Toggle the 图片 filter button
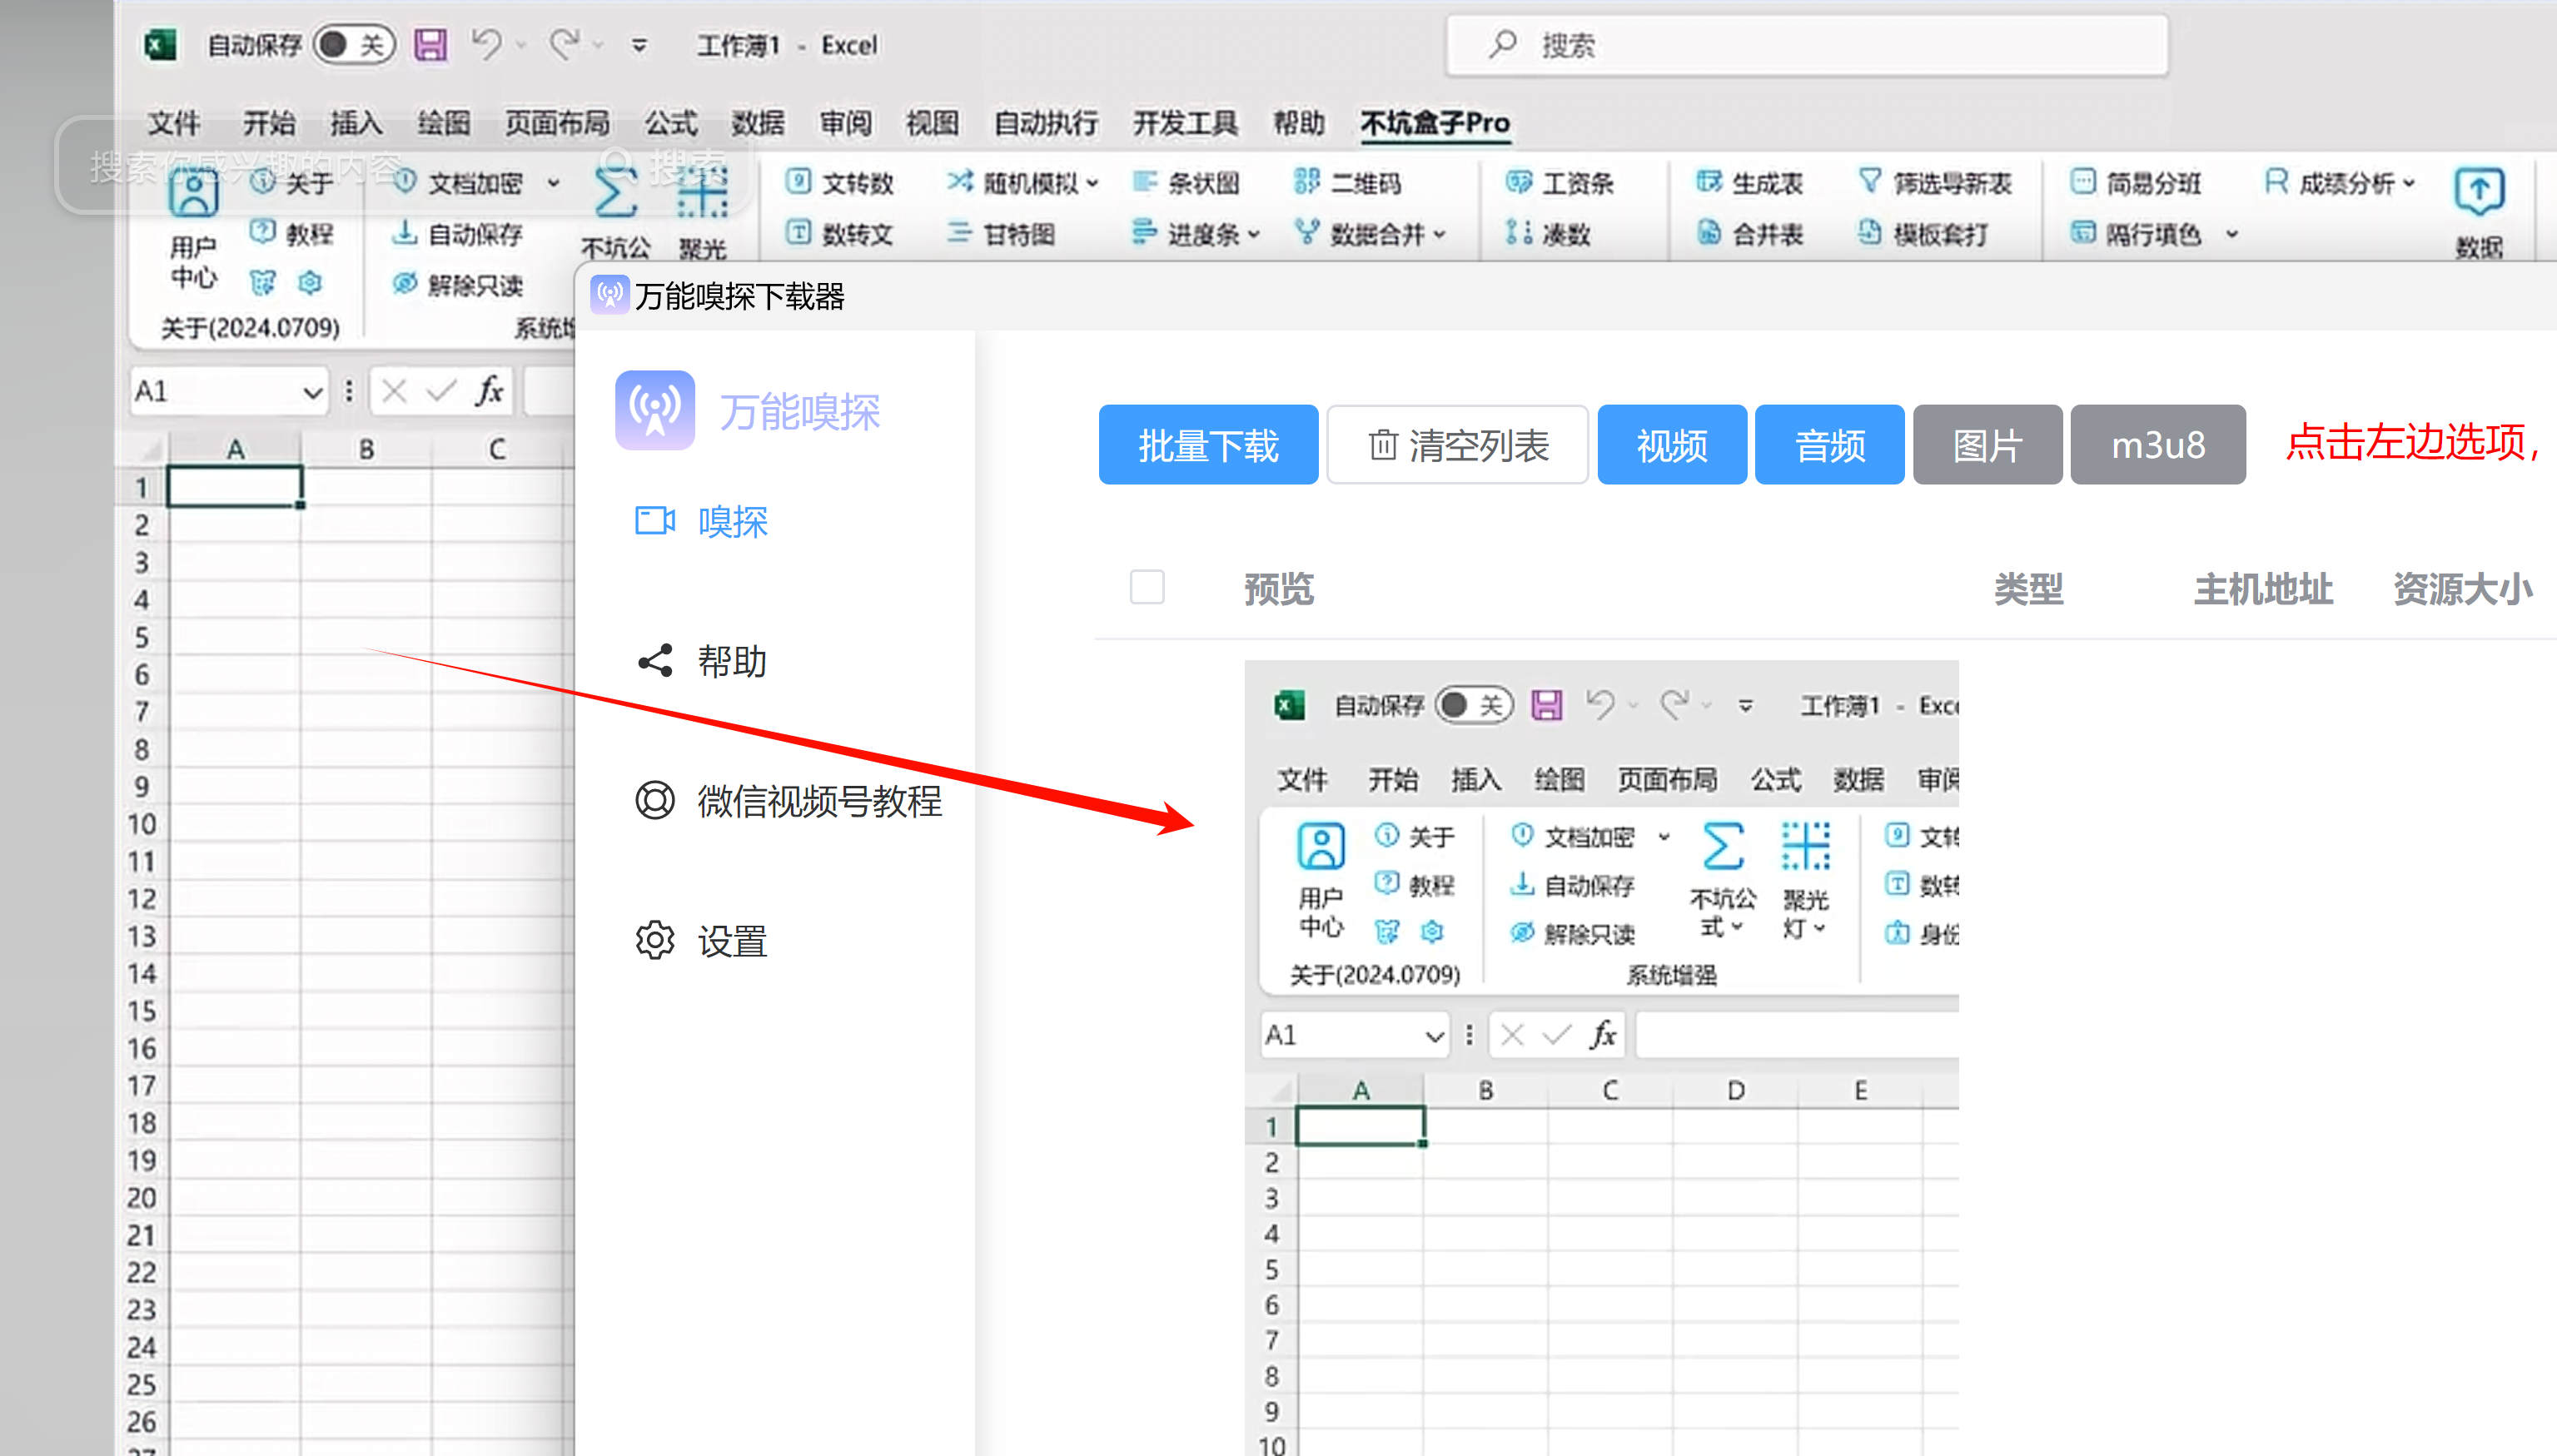The width and height of the screenshot is (2557, 1456). (x=1987, y=445)
